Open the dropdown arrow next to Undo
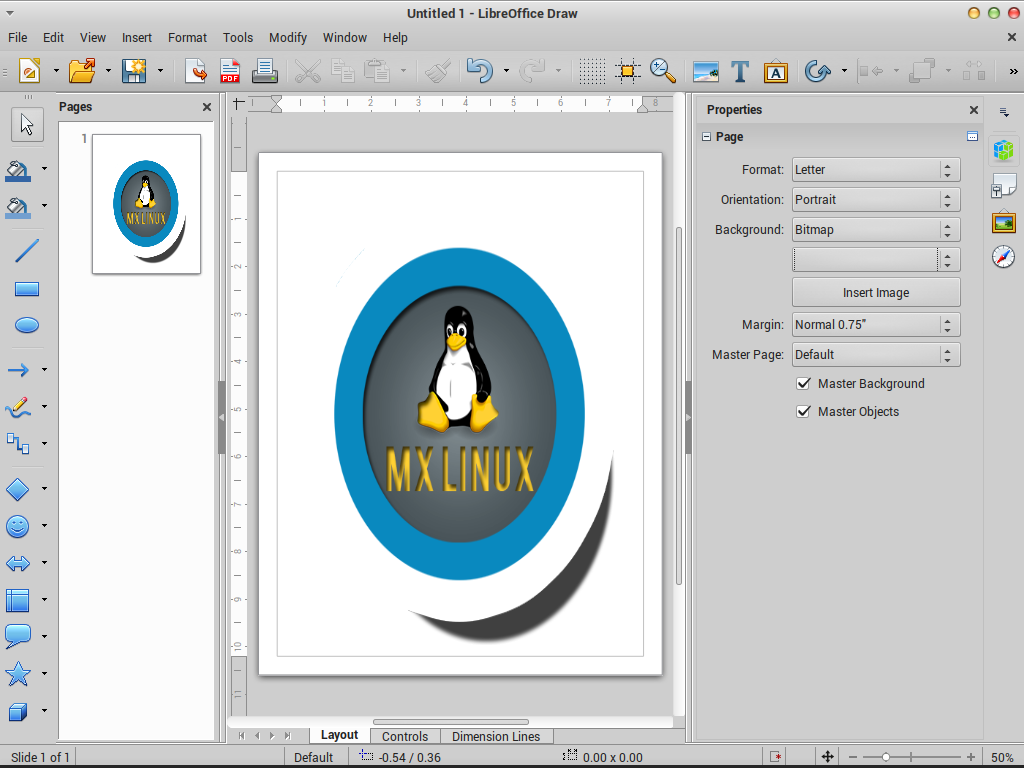1024x768 pixels. 506,71
